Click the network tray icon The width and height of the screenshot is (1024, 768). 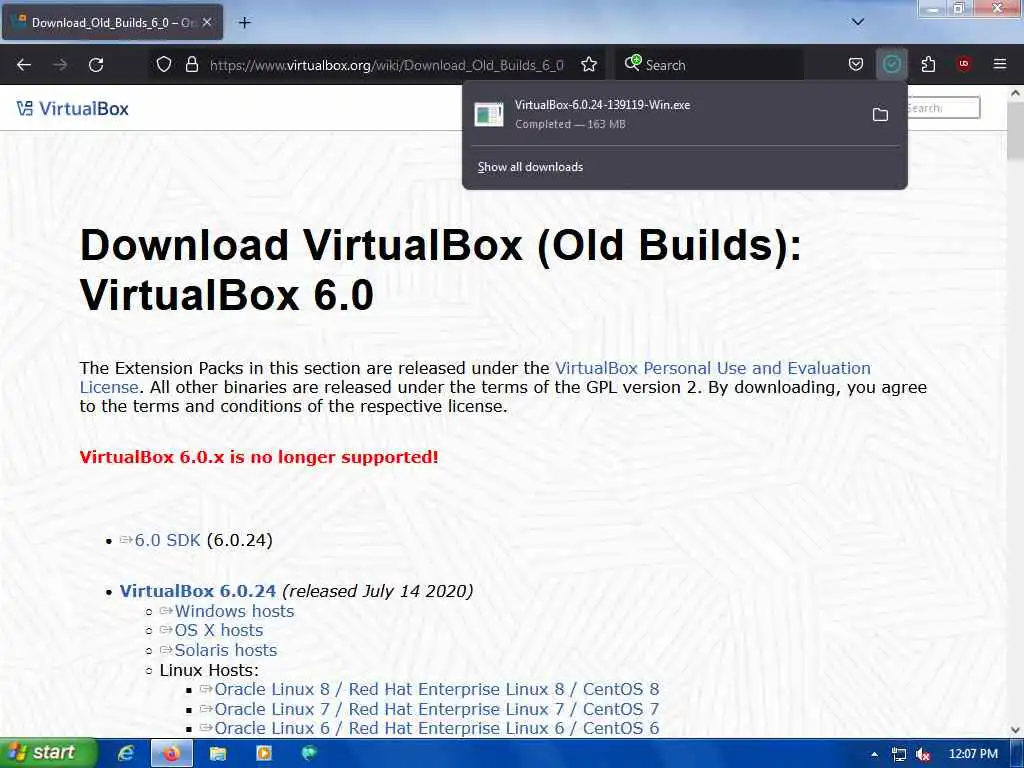[x=899, y=754]
